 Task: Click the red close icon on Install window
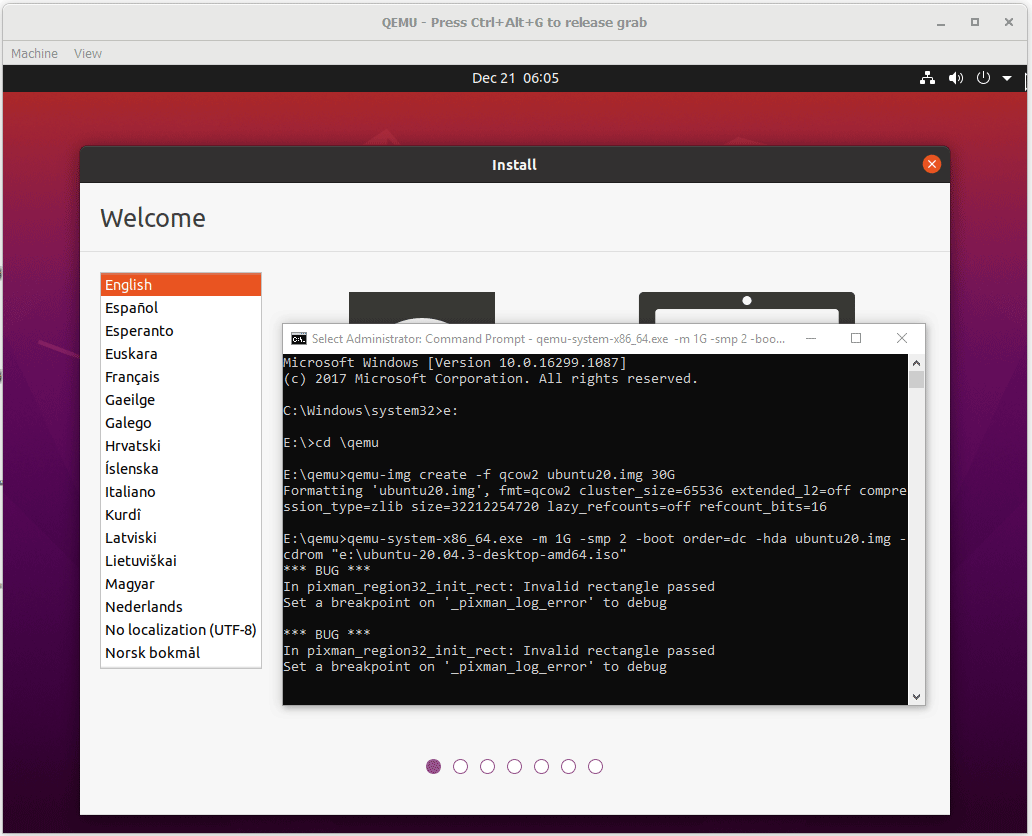point(931,164)
